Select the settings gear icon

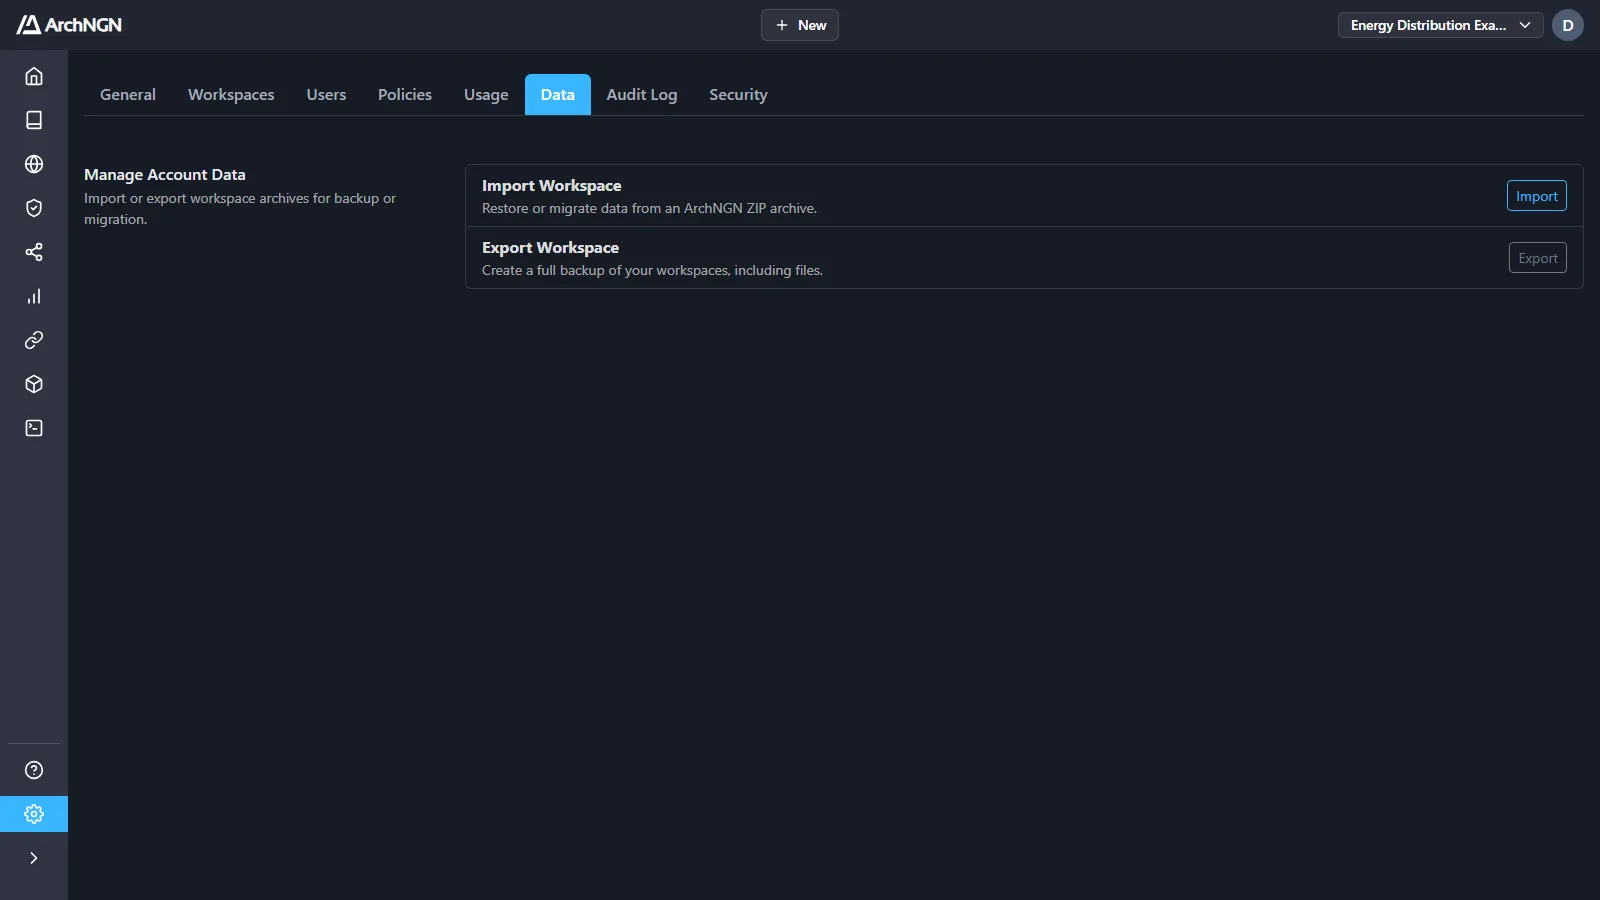click(34, 814)
